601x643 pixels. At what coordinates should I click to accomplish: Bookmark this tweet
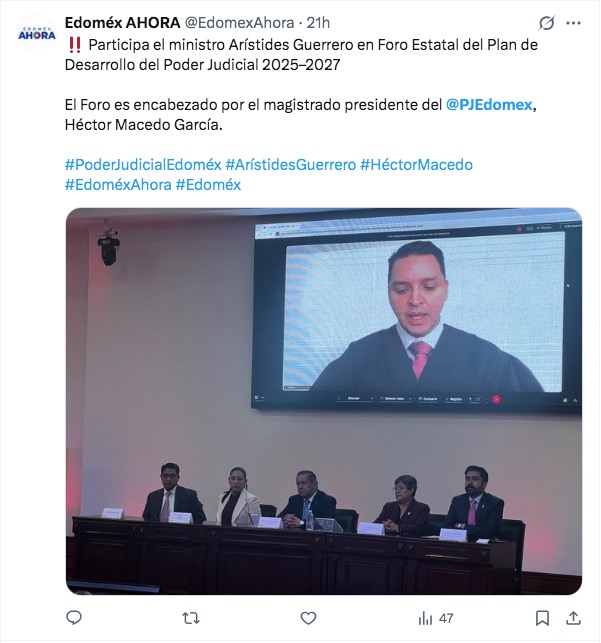click(542, 618)
